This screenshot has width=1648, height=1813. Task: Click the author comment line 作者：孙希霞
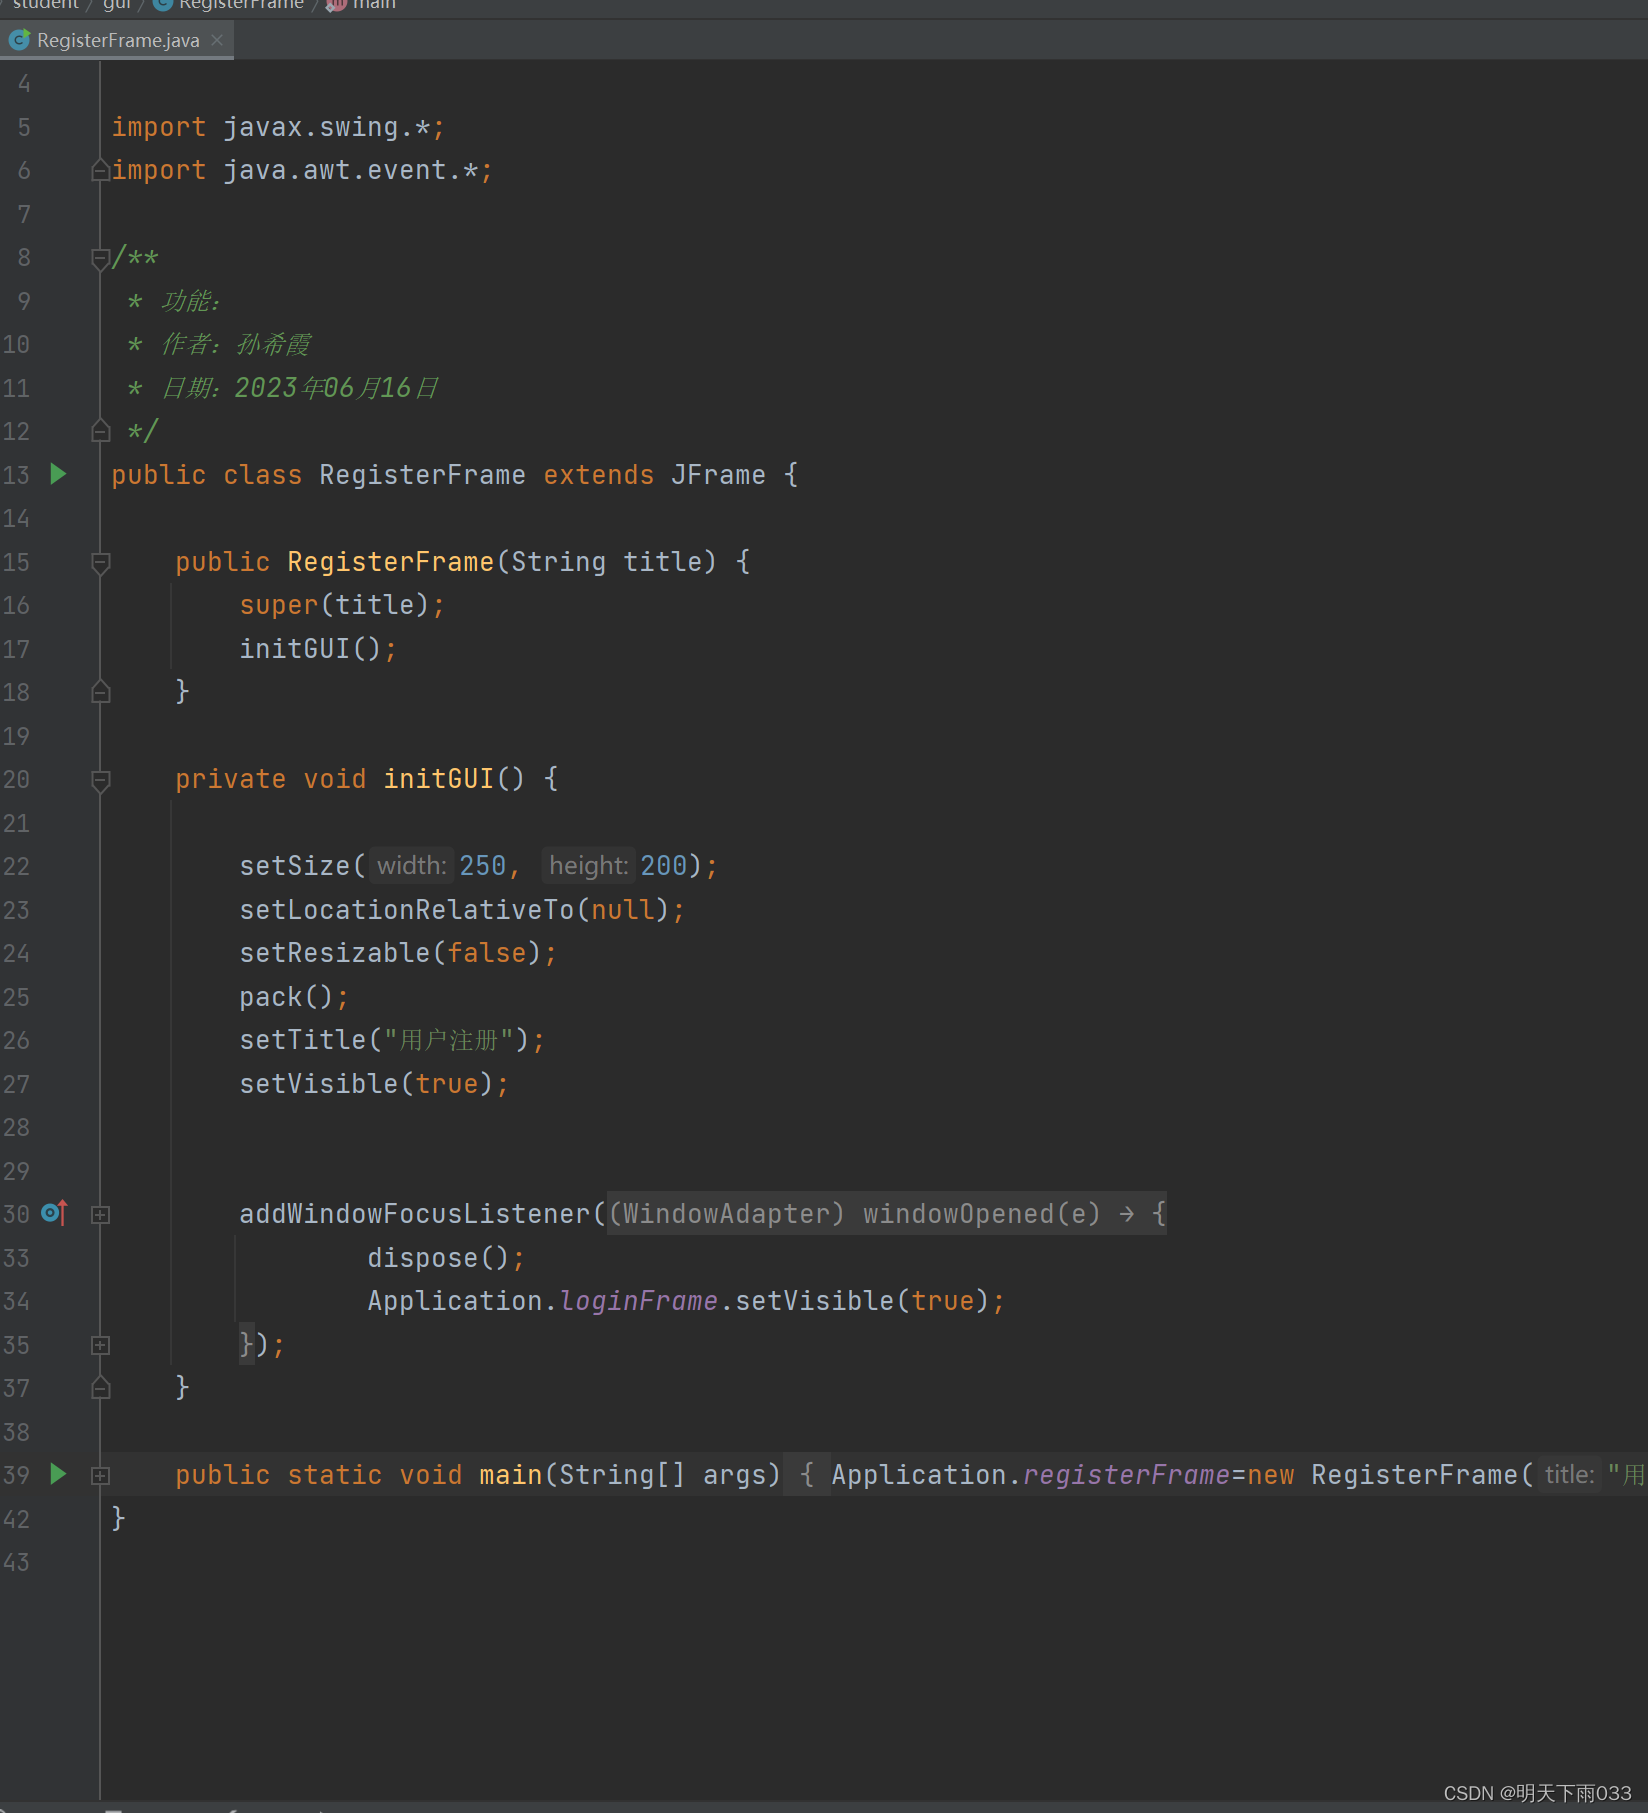pyautogui.click(x=219, y=344)
